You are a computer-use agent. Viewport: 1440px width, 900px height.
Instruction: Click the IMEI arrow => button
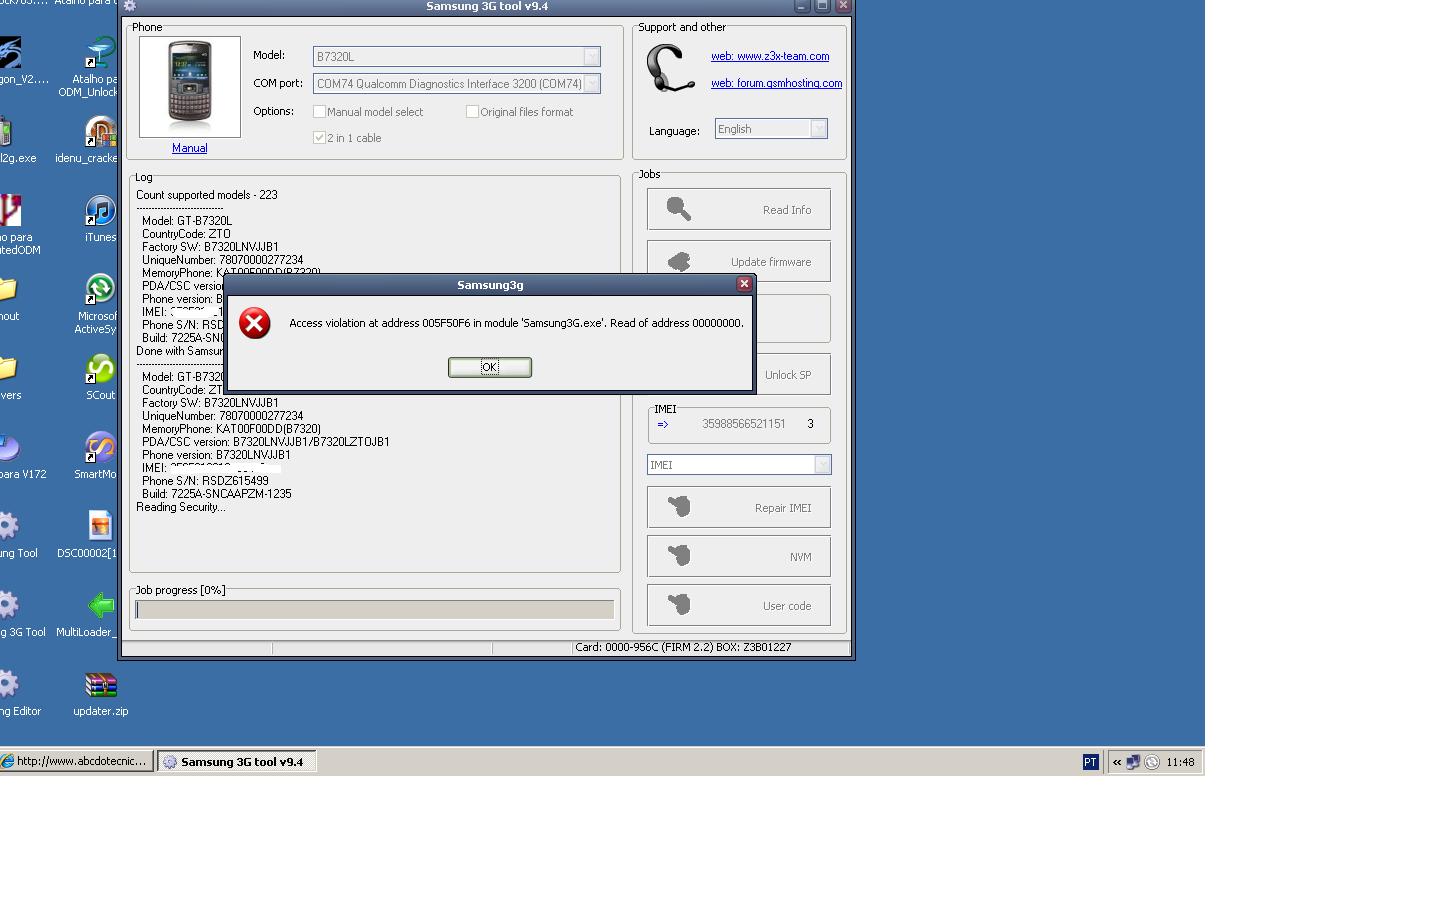click(x=663, y=424)
